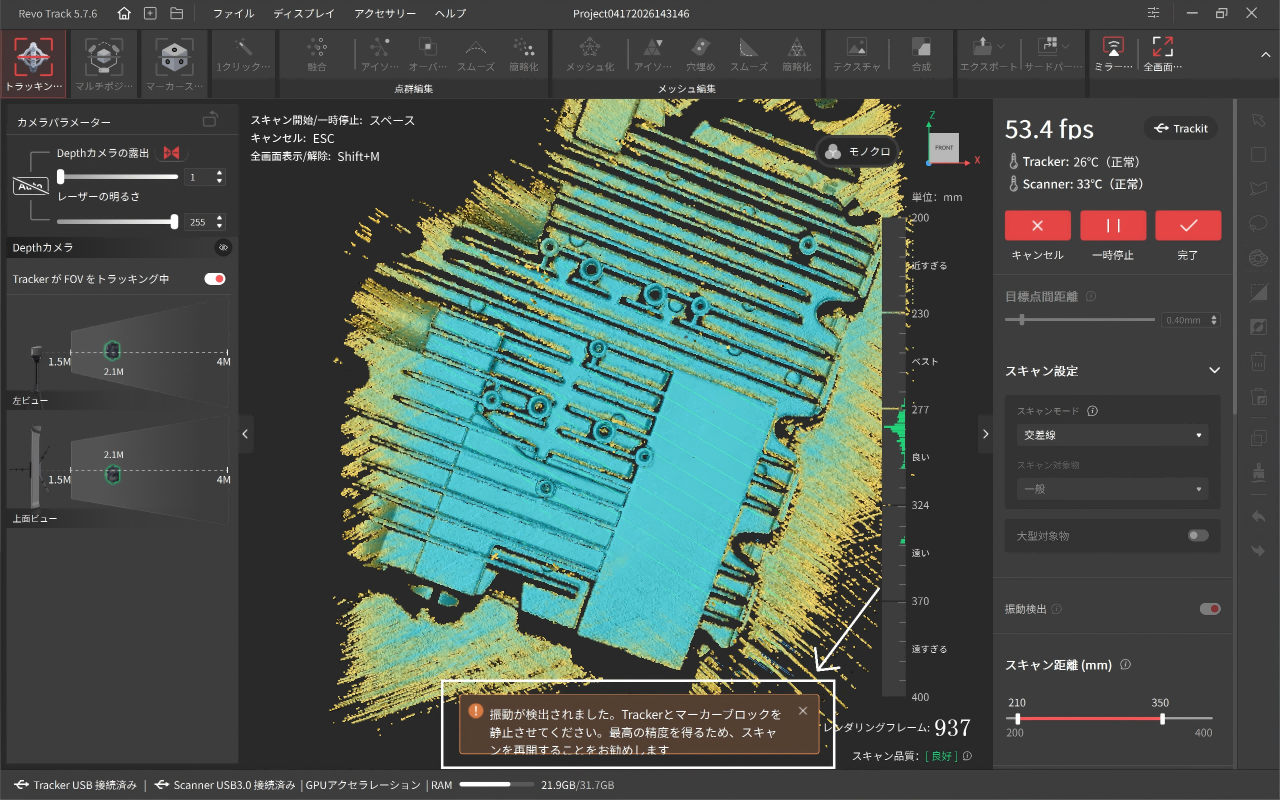Apply 簡略化 in point cloud editing
1280x800 pixels.
point(522,55)
